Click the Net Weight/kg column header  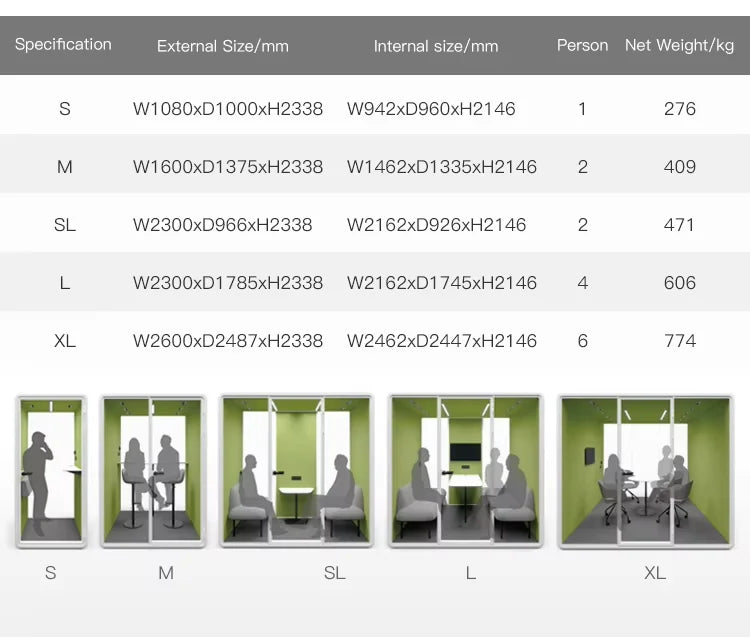tap(679, 45)
